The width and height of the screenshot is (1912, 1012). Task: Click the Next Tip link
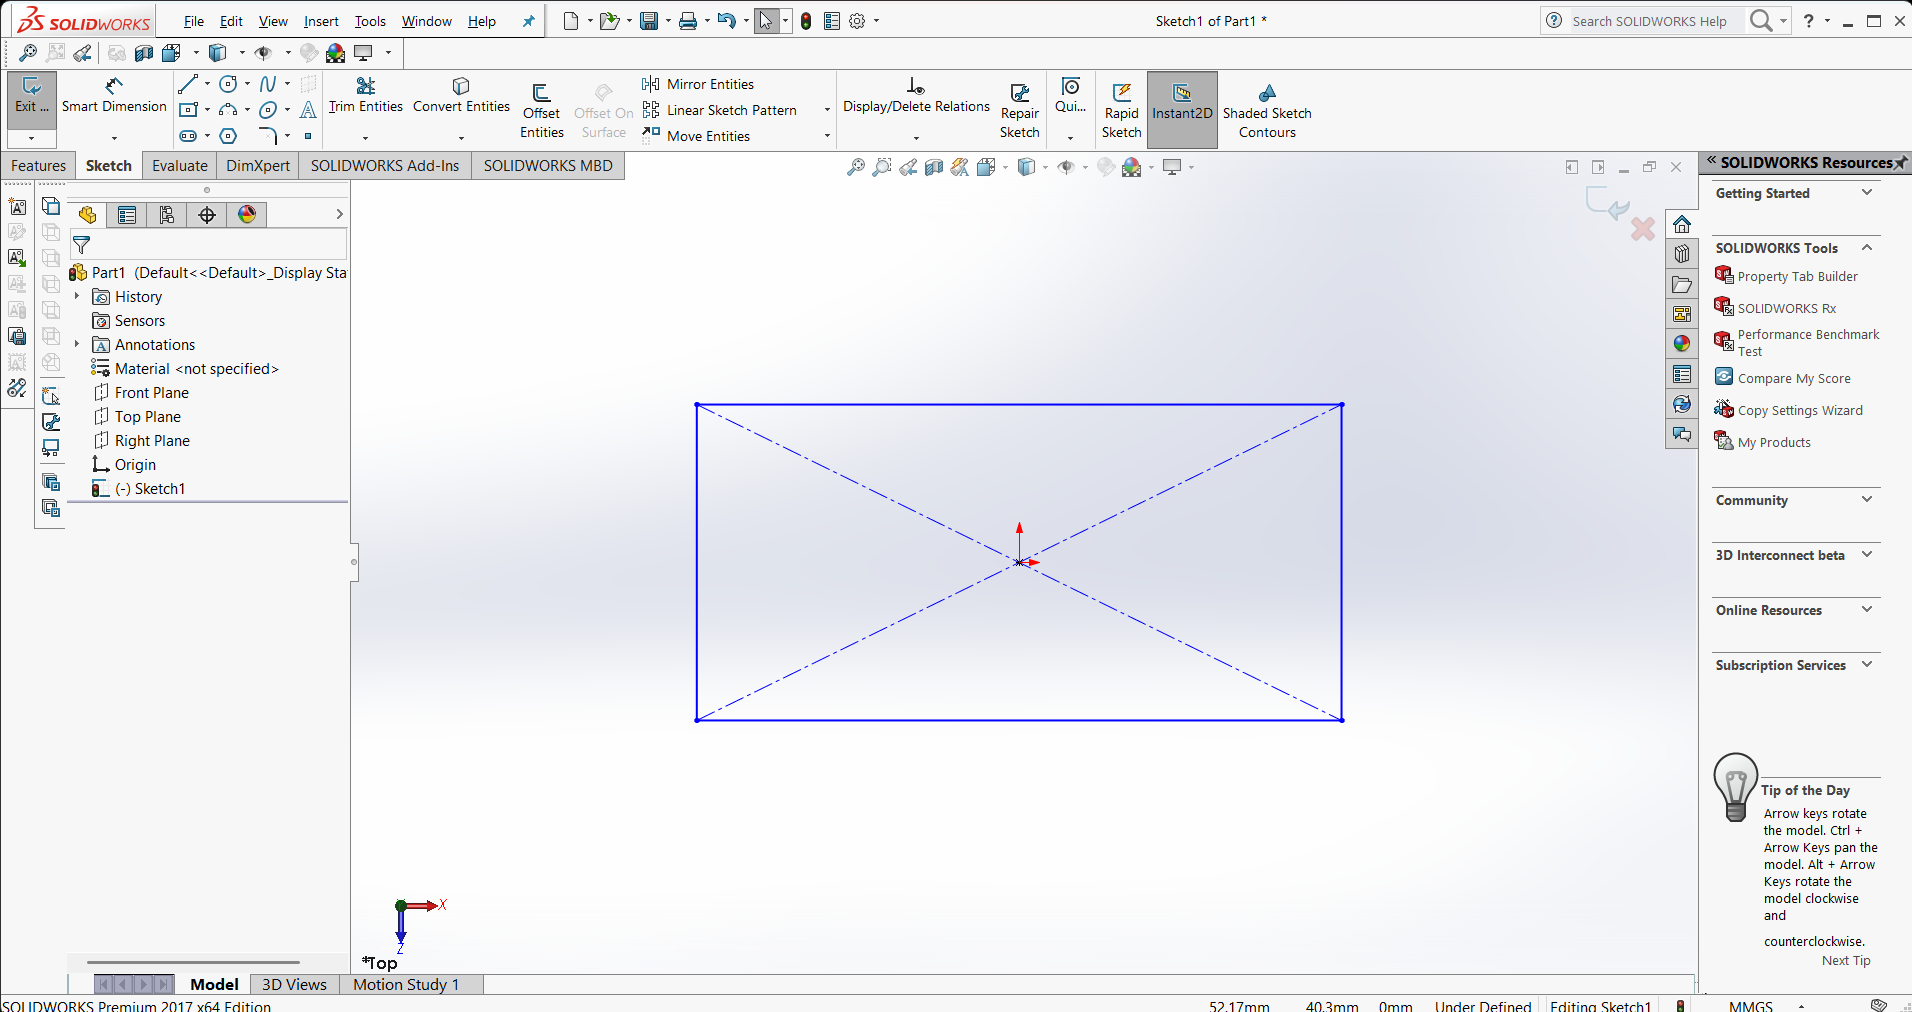click(x=1846, y=961)
